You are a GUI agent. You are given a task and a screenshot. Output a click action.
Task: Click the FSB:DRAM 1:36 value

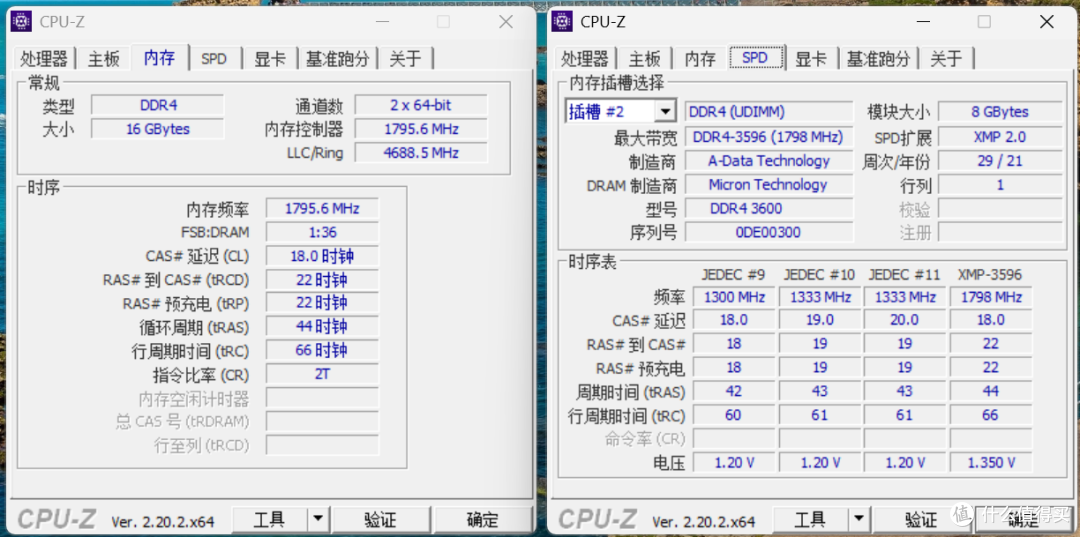coord(322,232)
